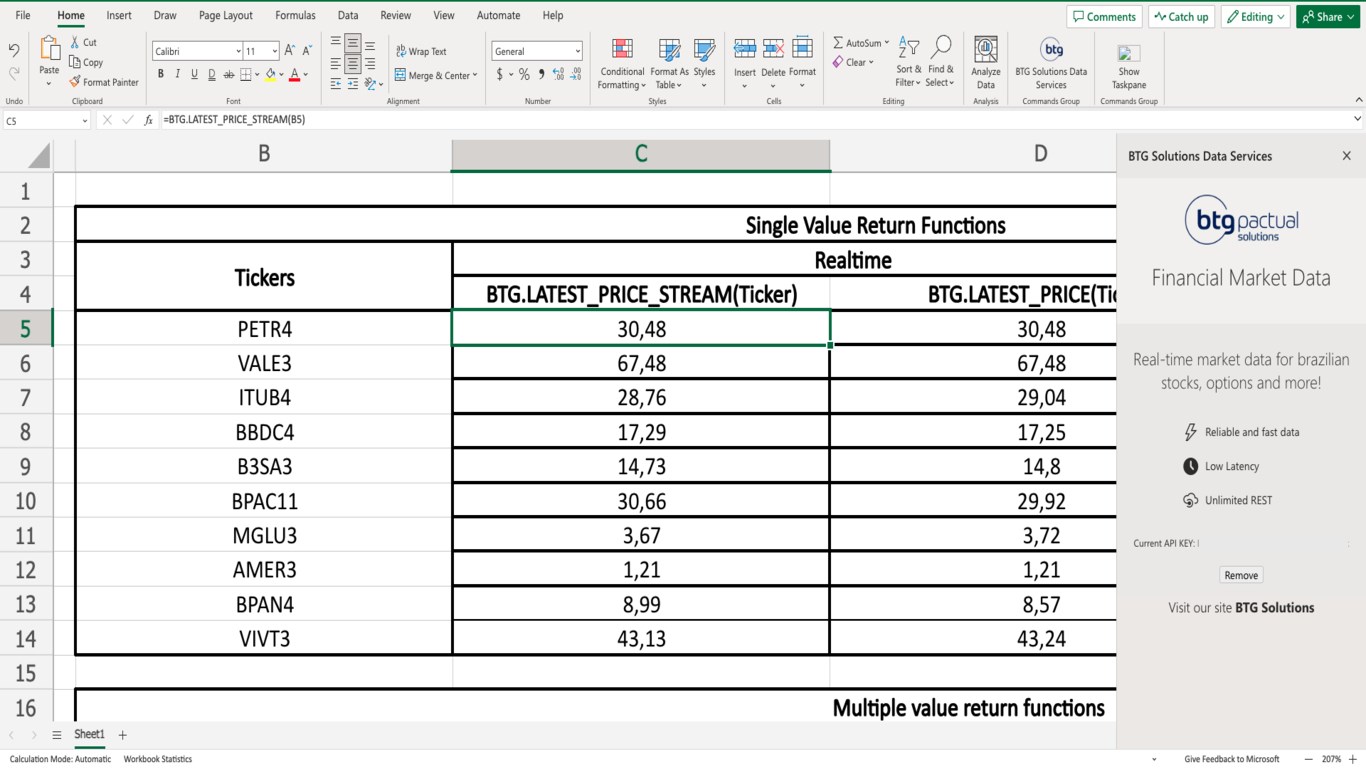Click the Show Taskpane command

pyautogui.click(x=1129, y=66)
